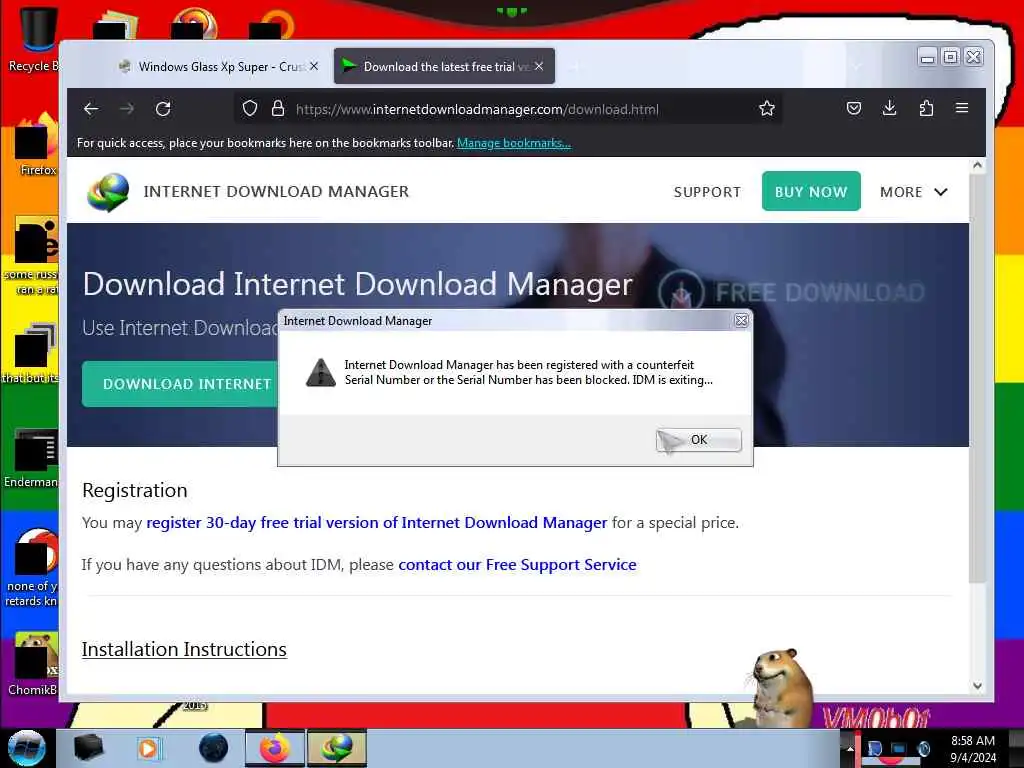Open the Firefox hamburger menu

pyautogui.click(x=962, y=108)
